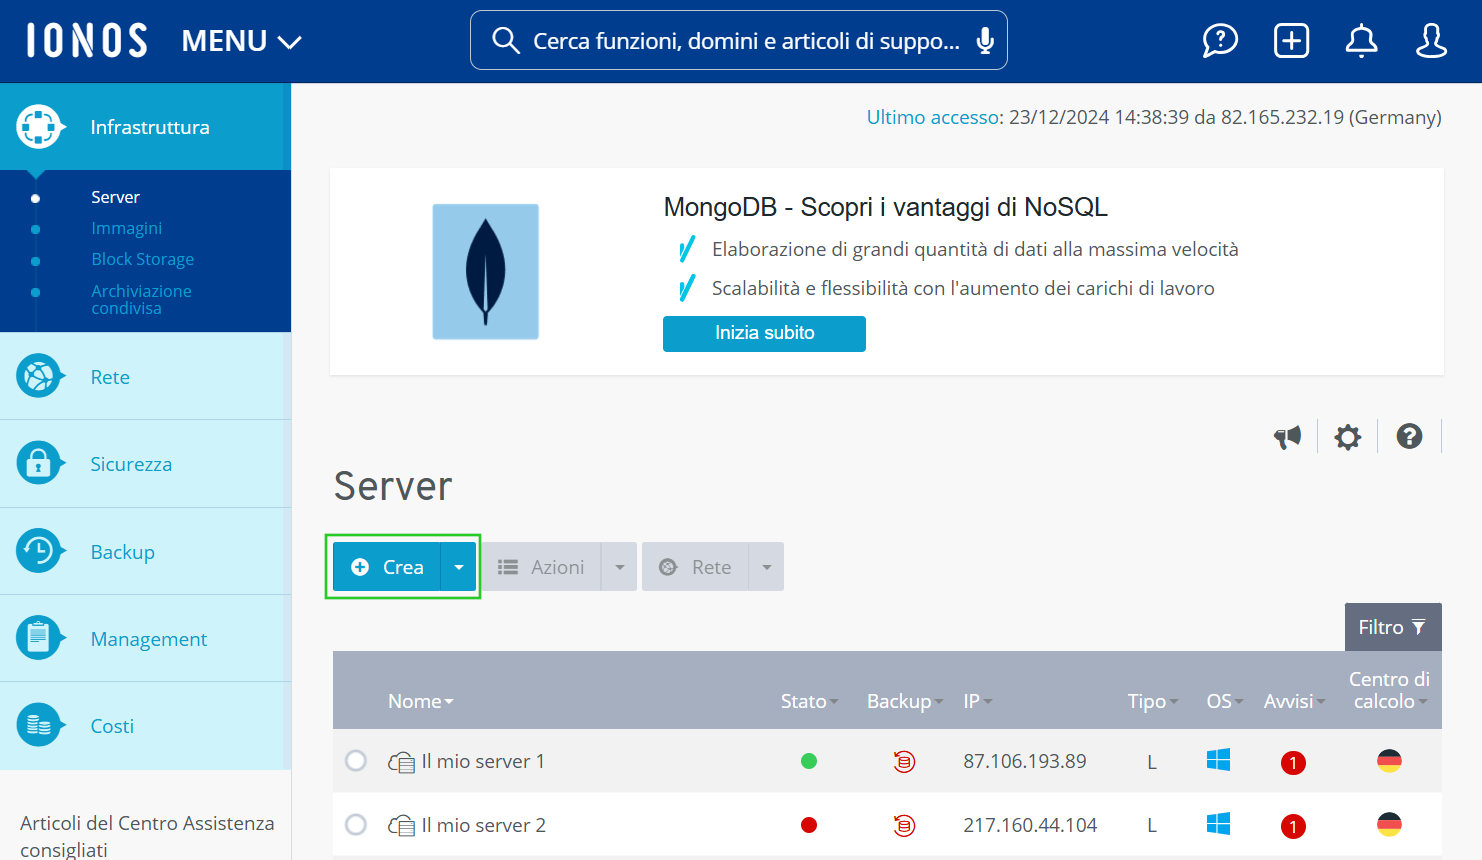Sort by the Nome column header

(421, 701)
